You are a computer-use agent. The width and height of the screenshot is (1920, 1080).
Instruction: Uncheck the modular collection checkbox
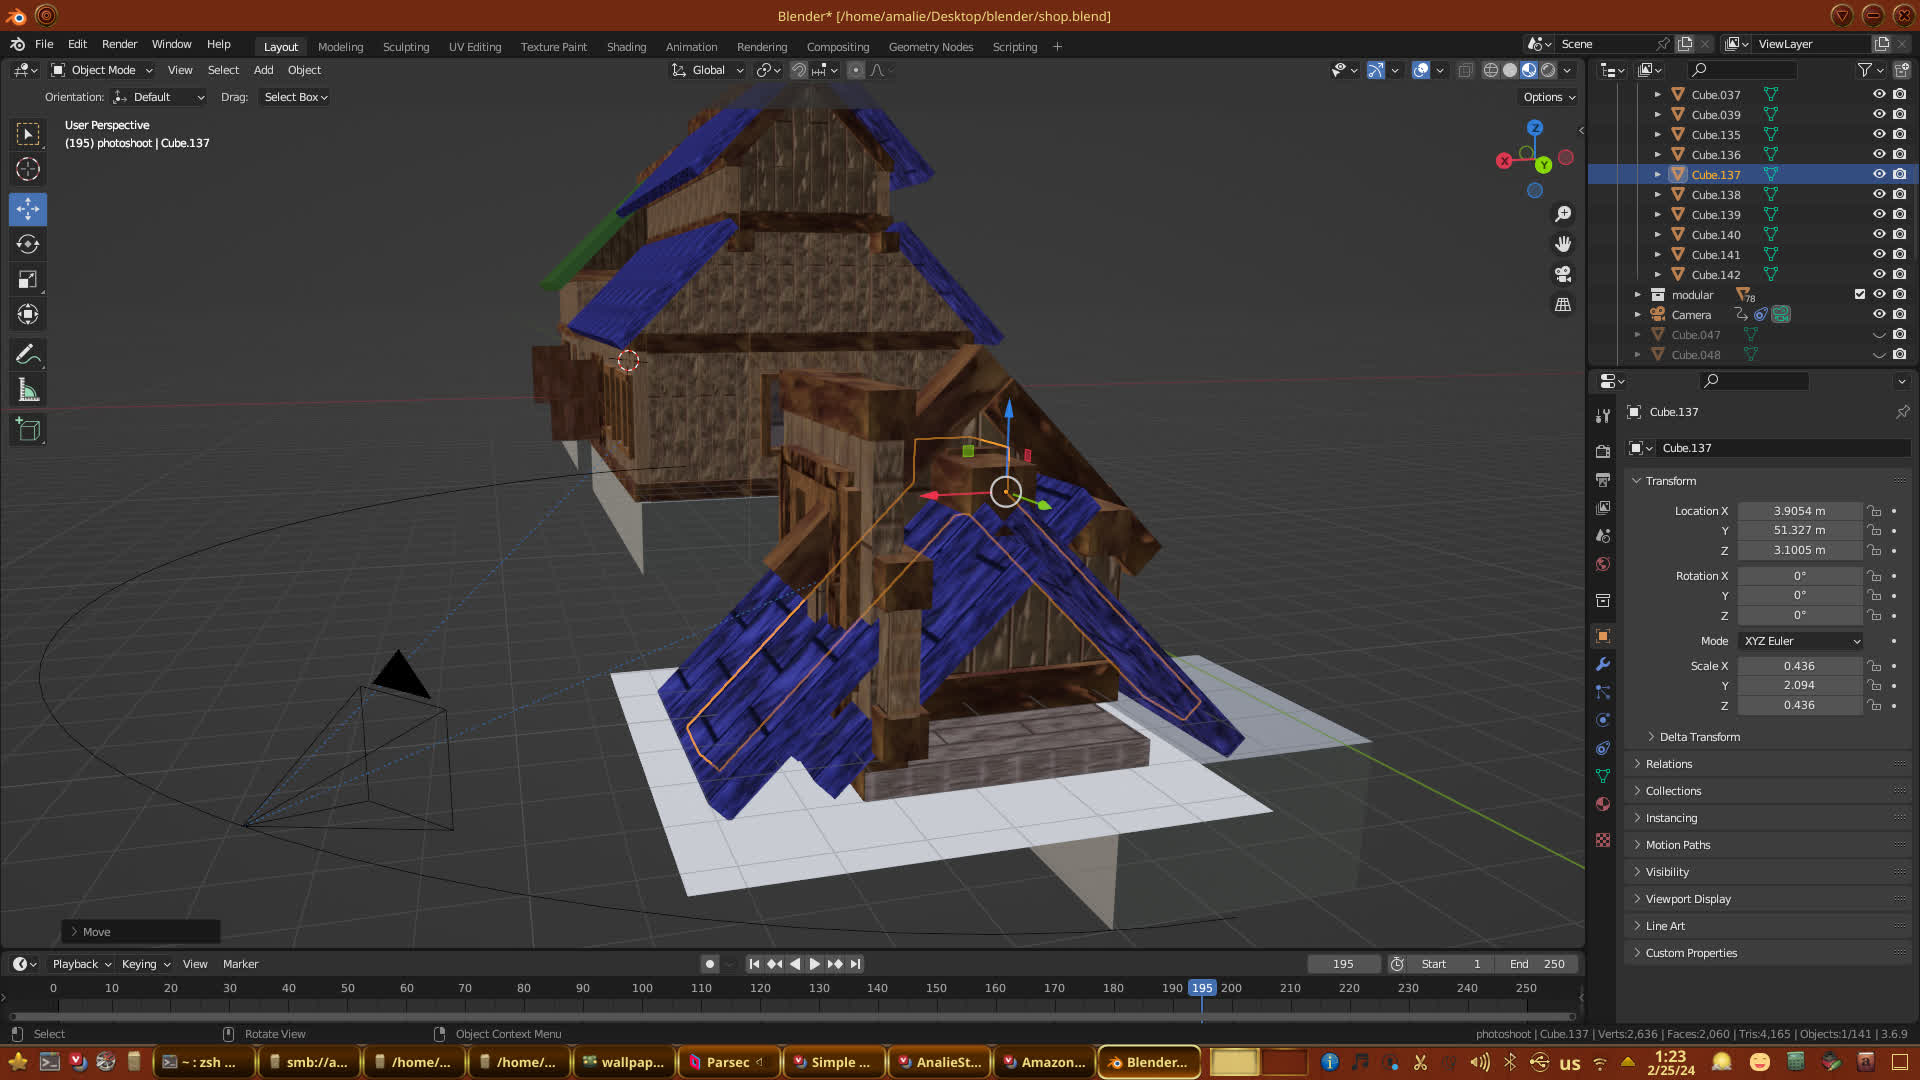1860,294
